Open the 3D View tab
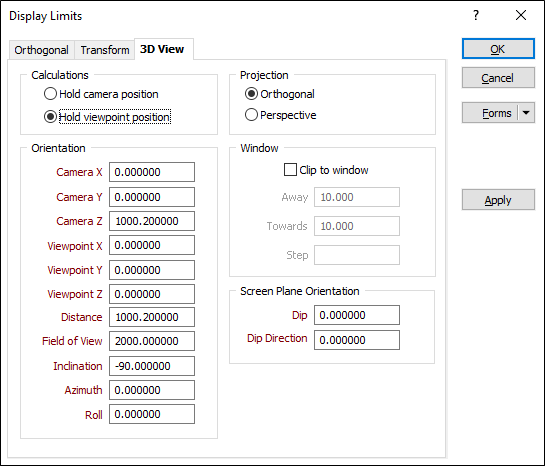The image size is (545, 466). click(162, 49)
